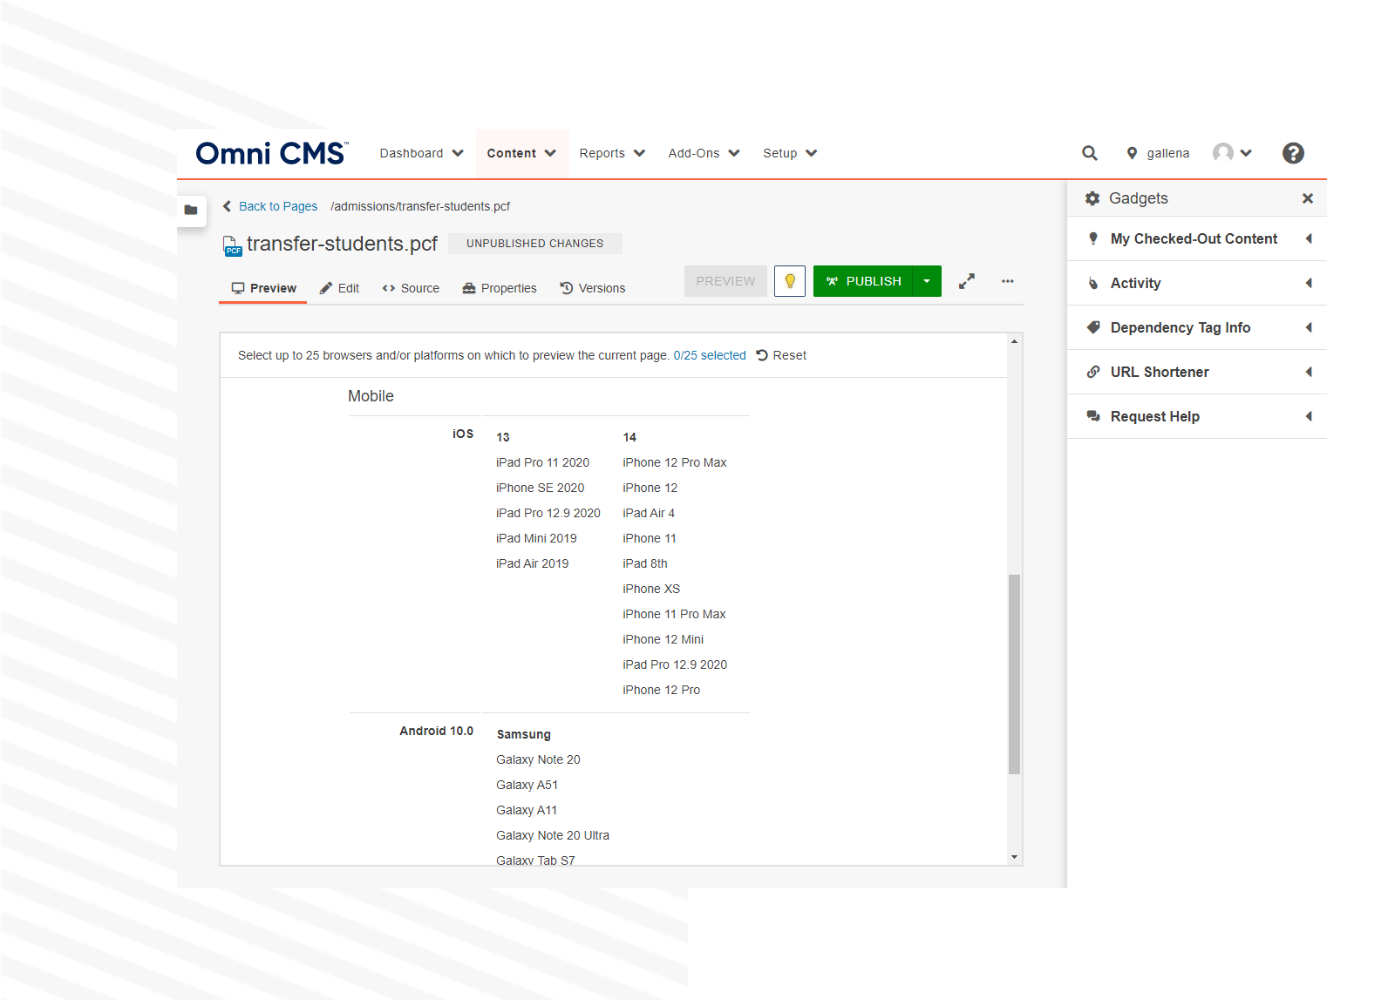Select Galaxy Note 20
This screenshot has width=1400, height=1000.
click(538, 760)
